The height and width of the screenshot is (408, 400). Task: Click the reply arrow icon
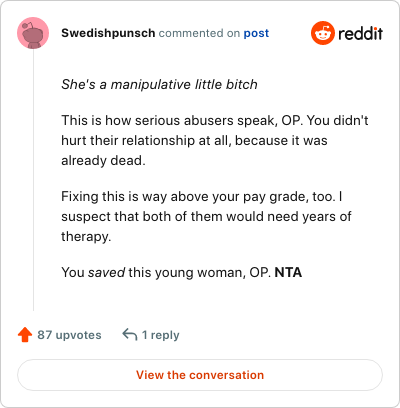130,334
